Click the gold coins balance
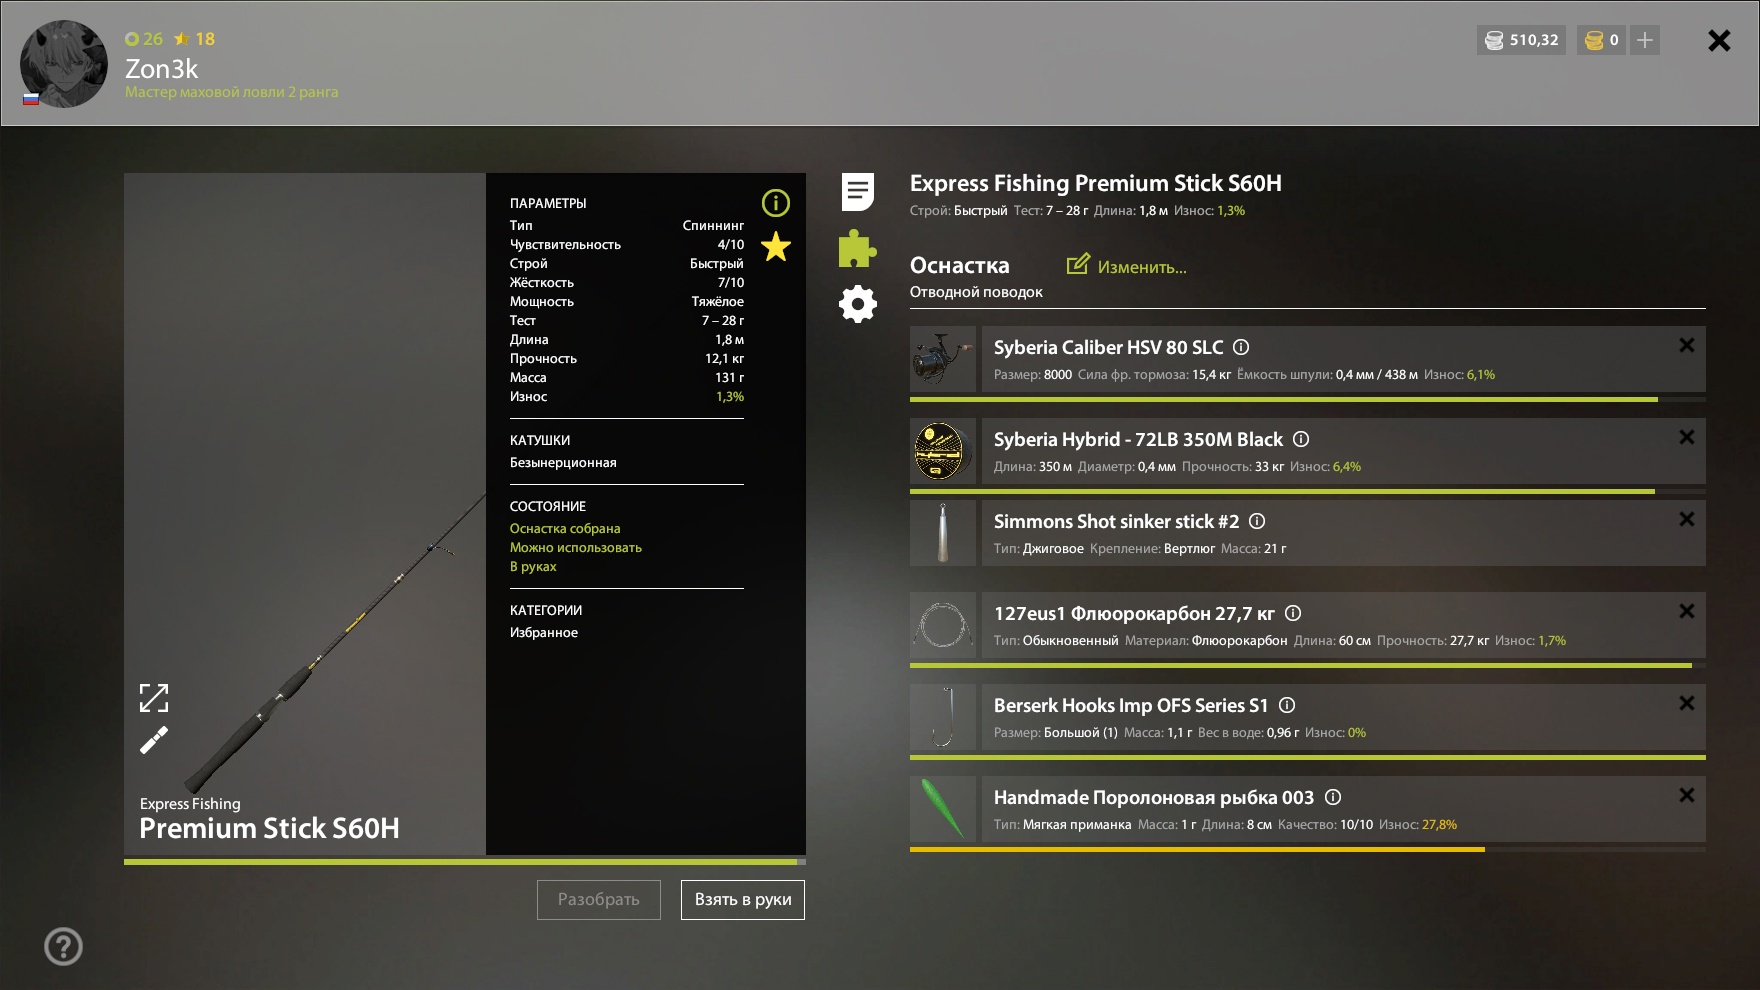 click(1602, 40)
